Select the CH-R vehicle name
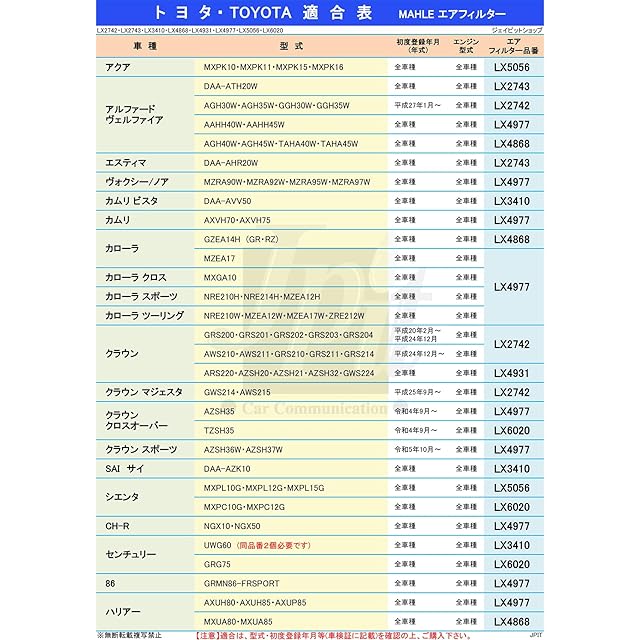 point(117,526)
